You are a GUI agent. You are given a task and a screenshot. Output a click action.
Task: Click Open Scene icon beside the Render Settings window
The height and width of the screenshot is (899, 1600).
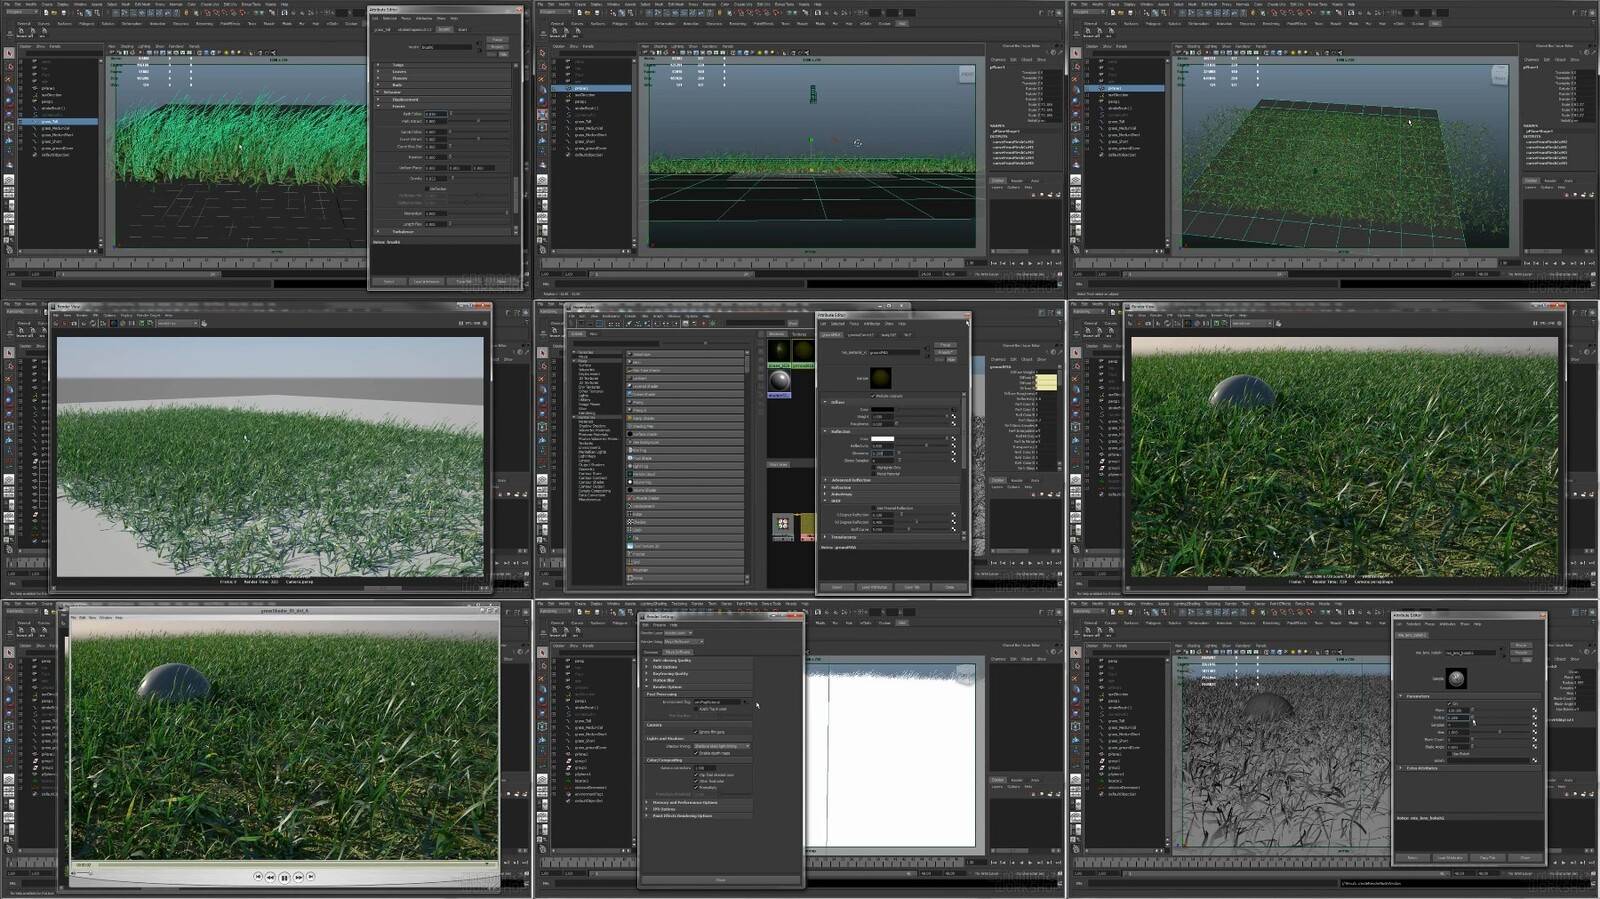point(588,612)
